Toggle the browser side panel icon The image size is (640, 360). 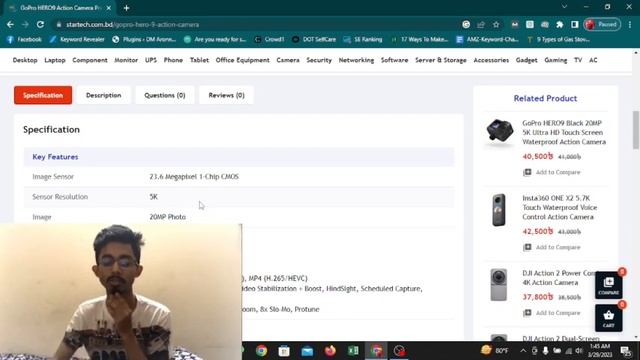(575, 24)
